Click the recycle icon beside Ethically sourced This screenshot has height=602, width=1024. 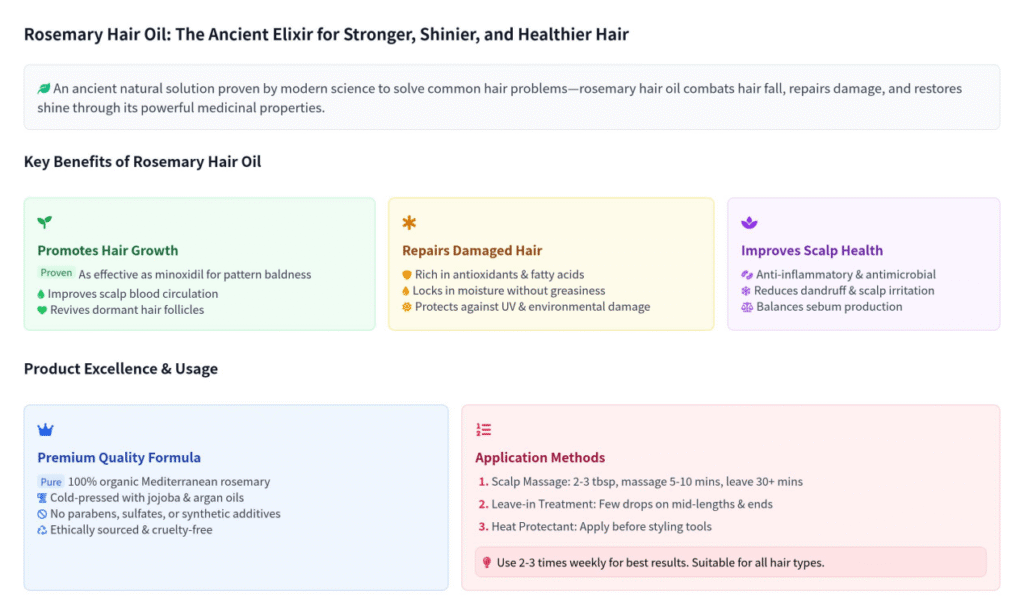tap(43, 530)
